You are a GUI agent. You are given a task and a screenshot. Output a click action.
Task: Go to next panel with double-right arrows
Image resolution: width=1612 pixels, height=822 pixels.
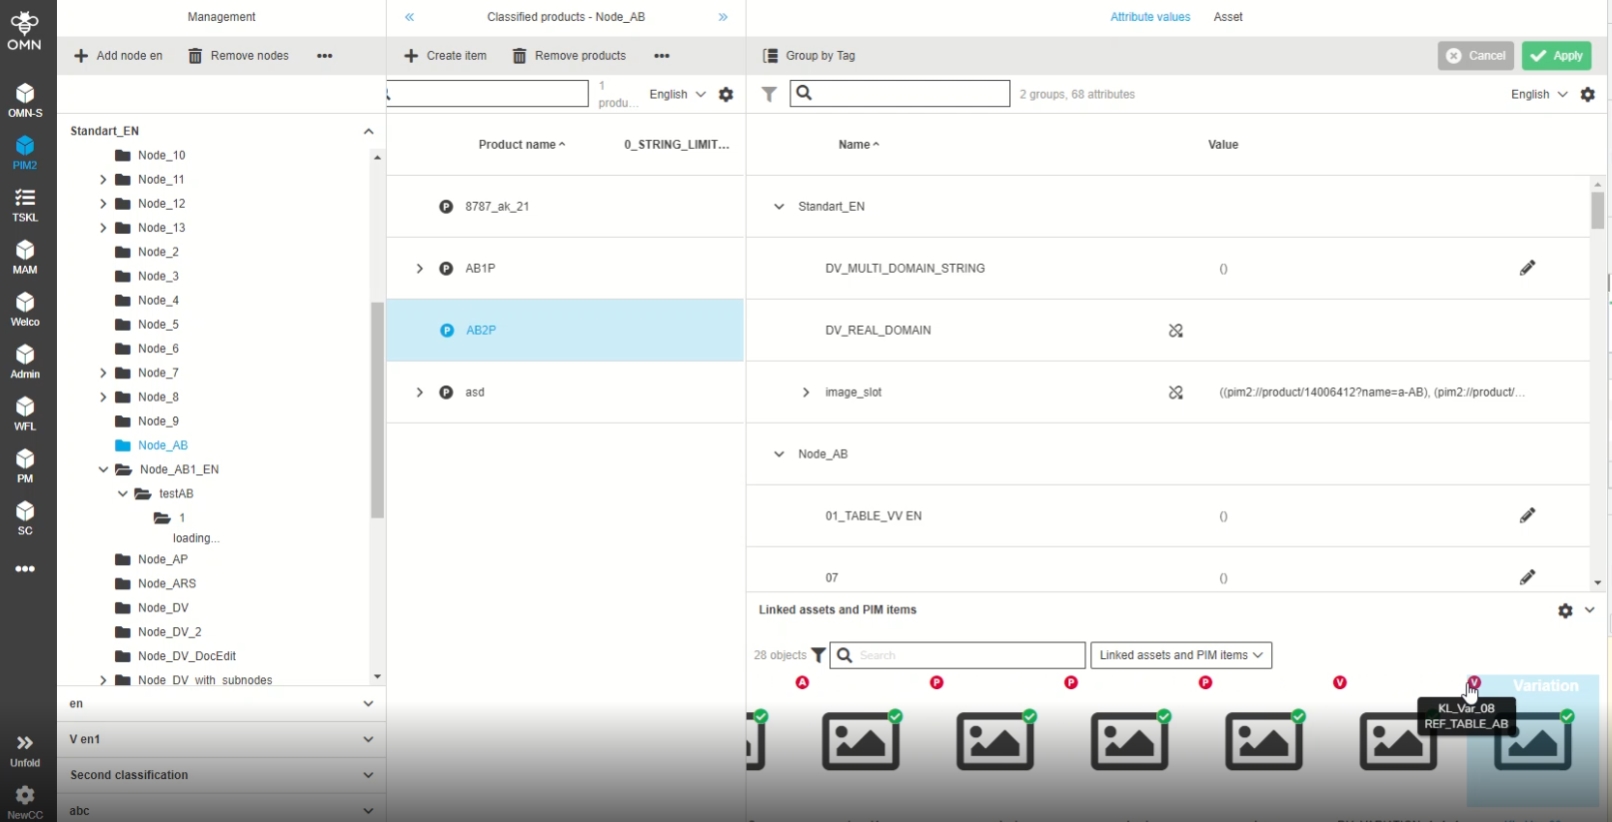(x=723, y=17)
